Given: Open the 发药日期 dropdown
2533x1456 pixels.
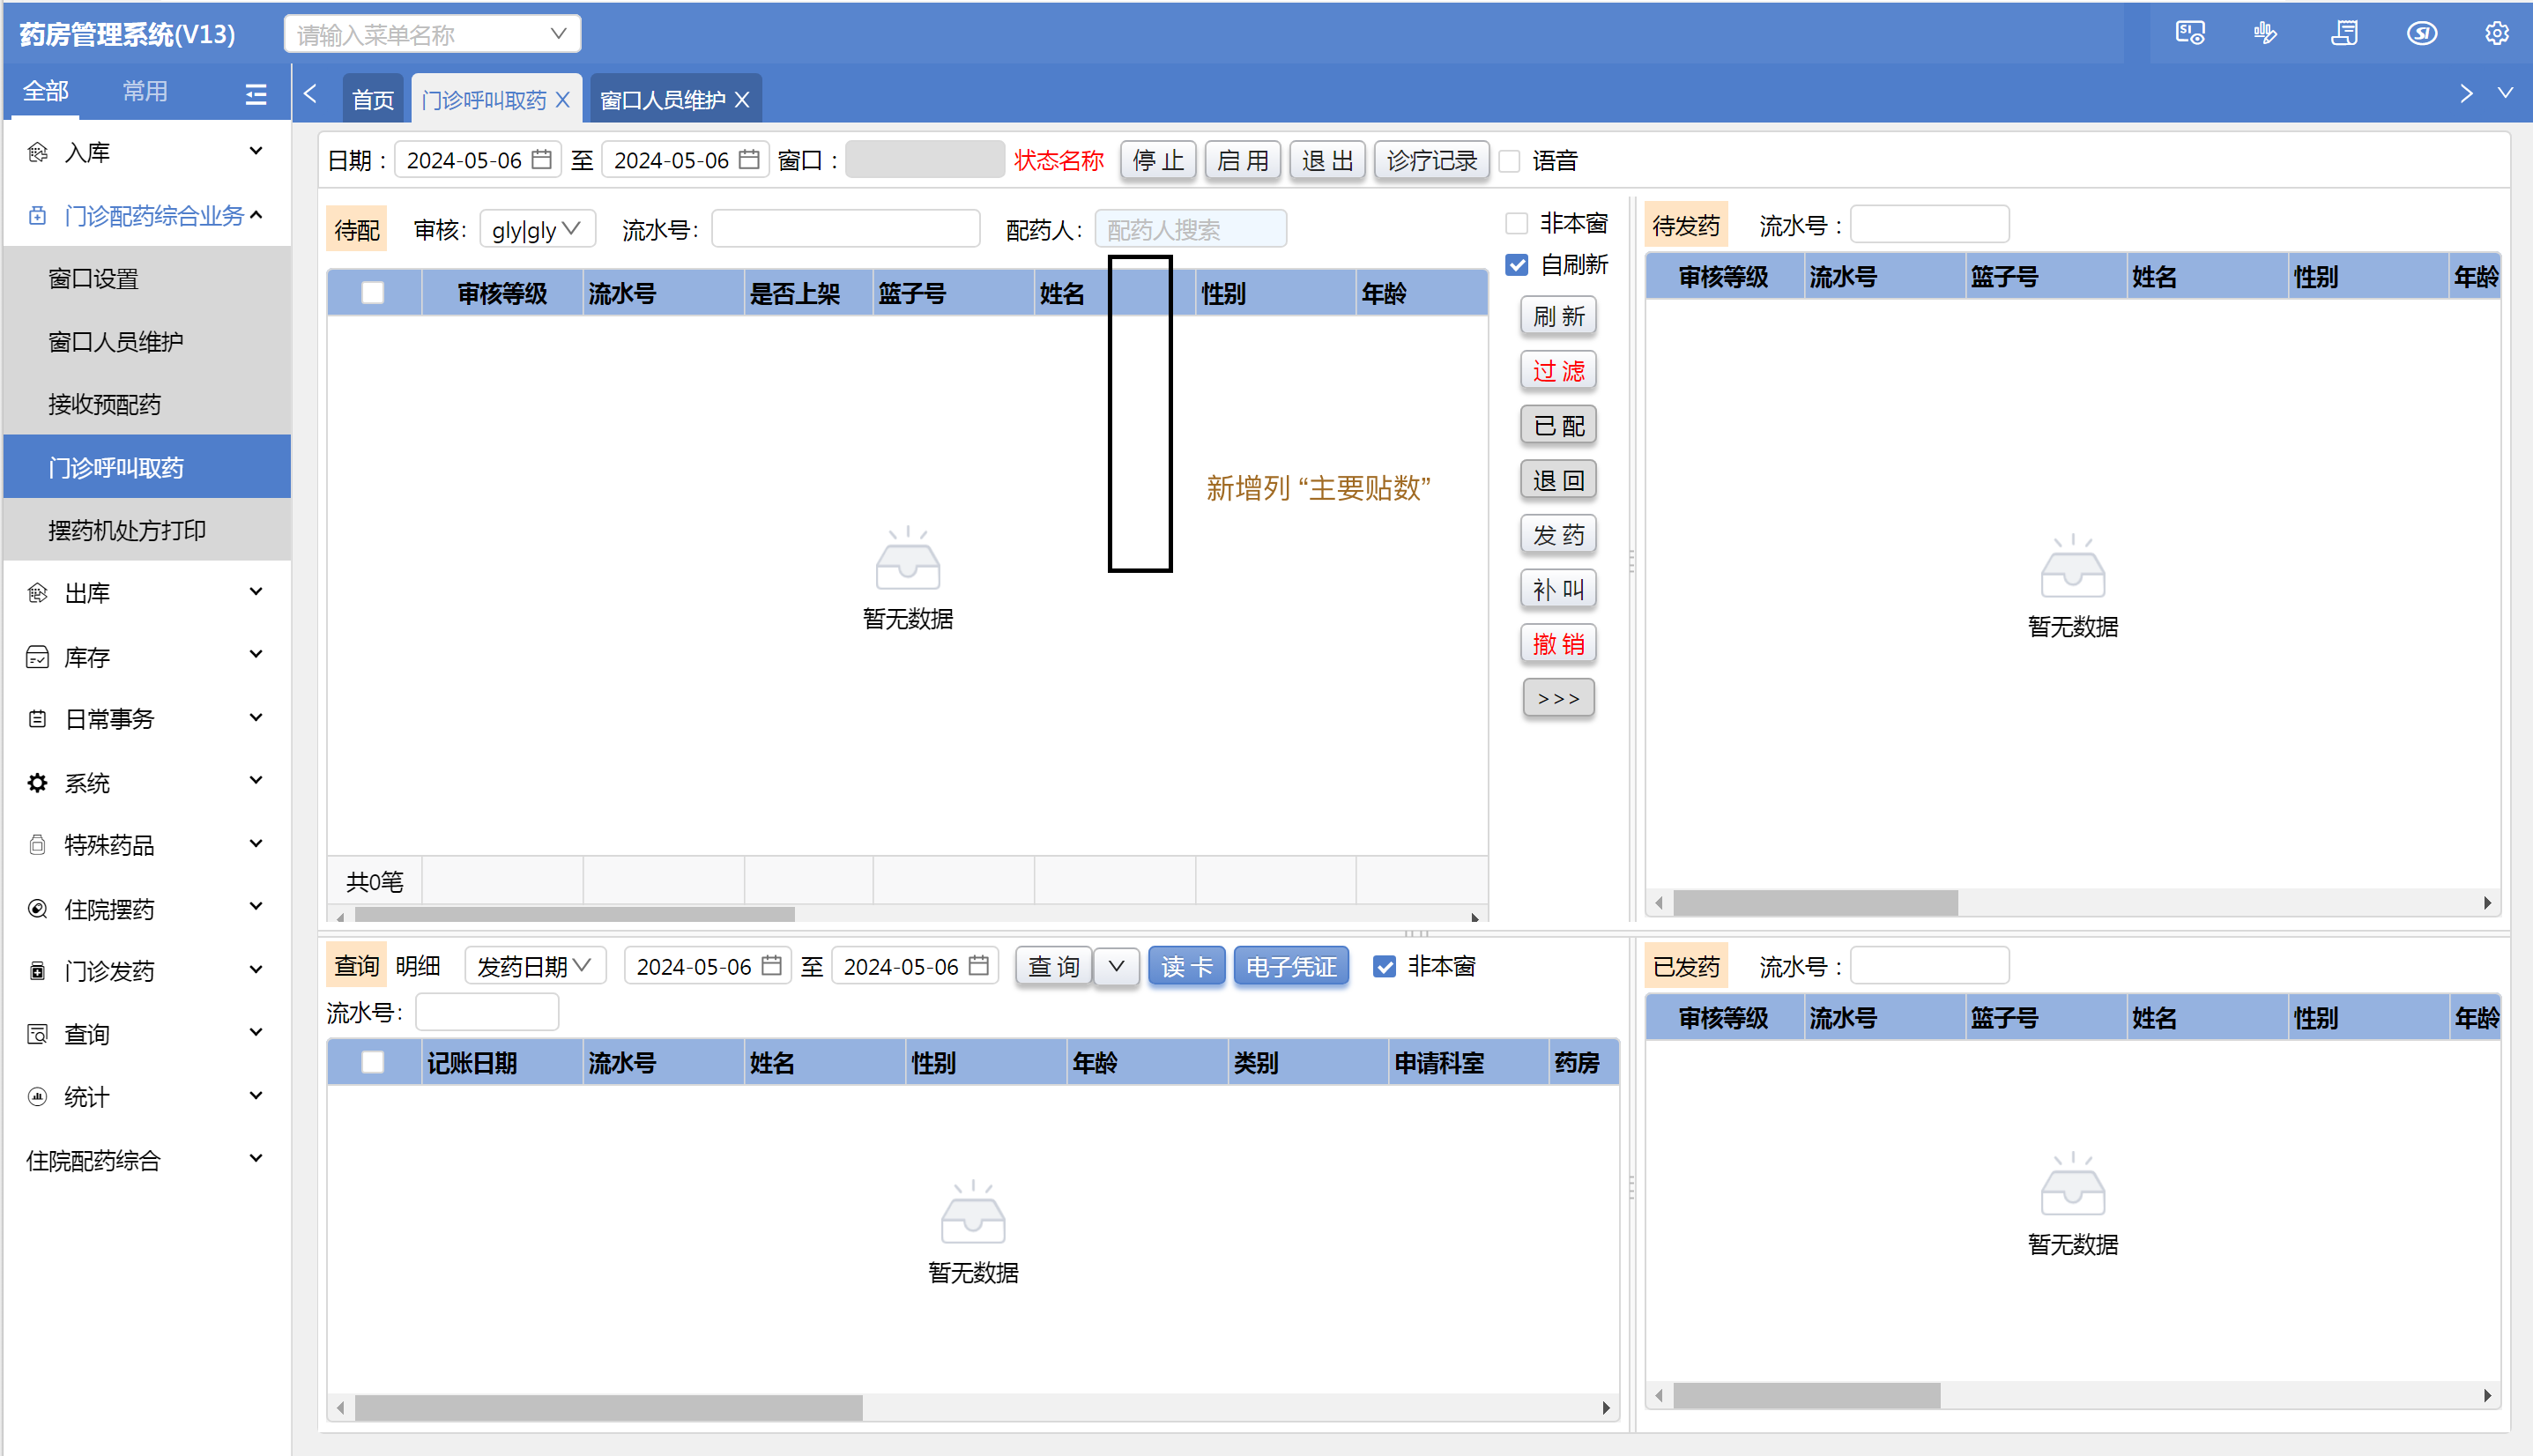Looking at the screenshot, I should (535, 967).
